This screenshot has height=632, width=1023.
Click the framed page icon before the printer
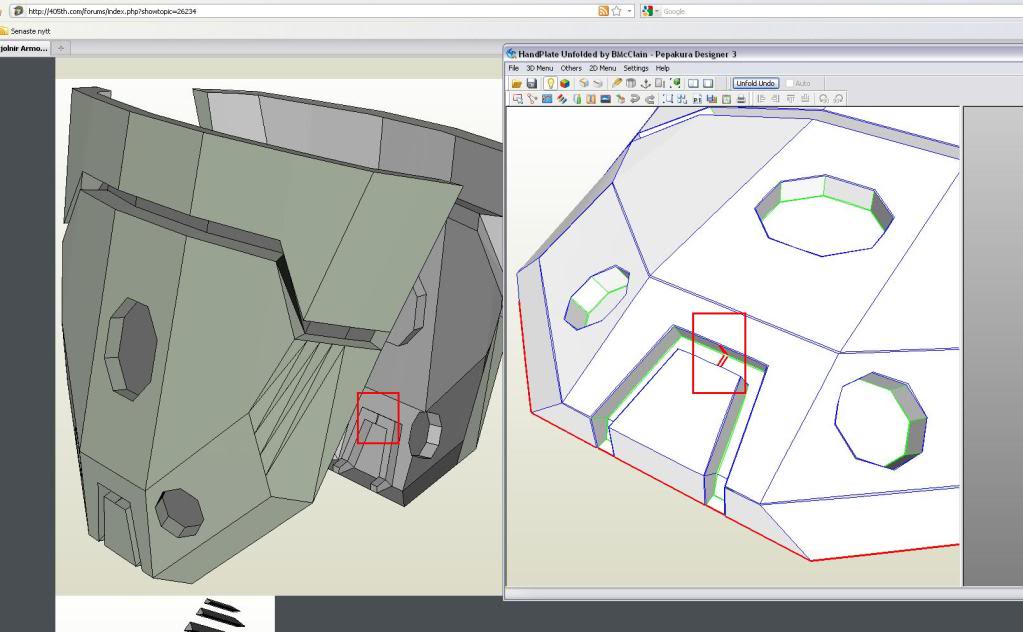tap(726, 99)
